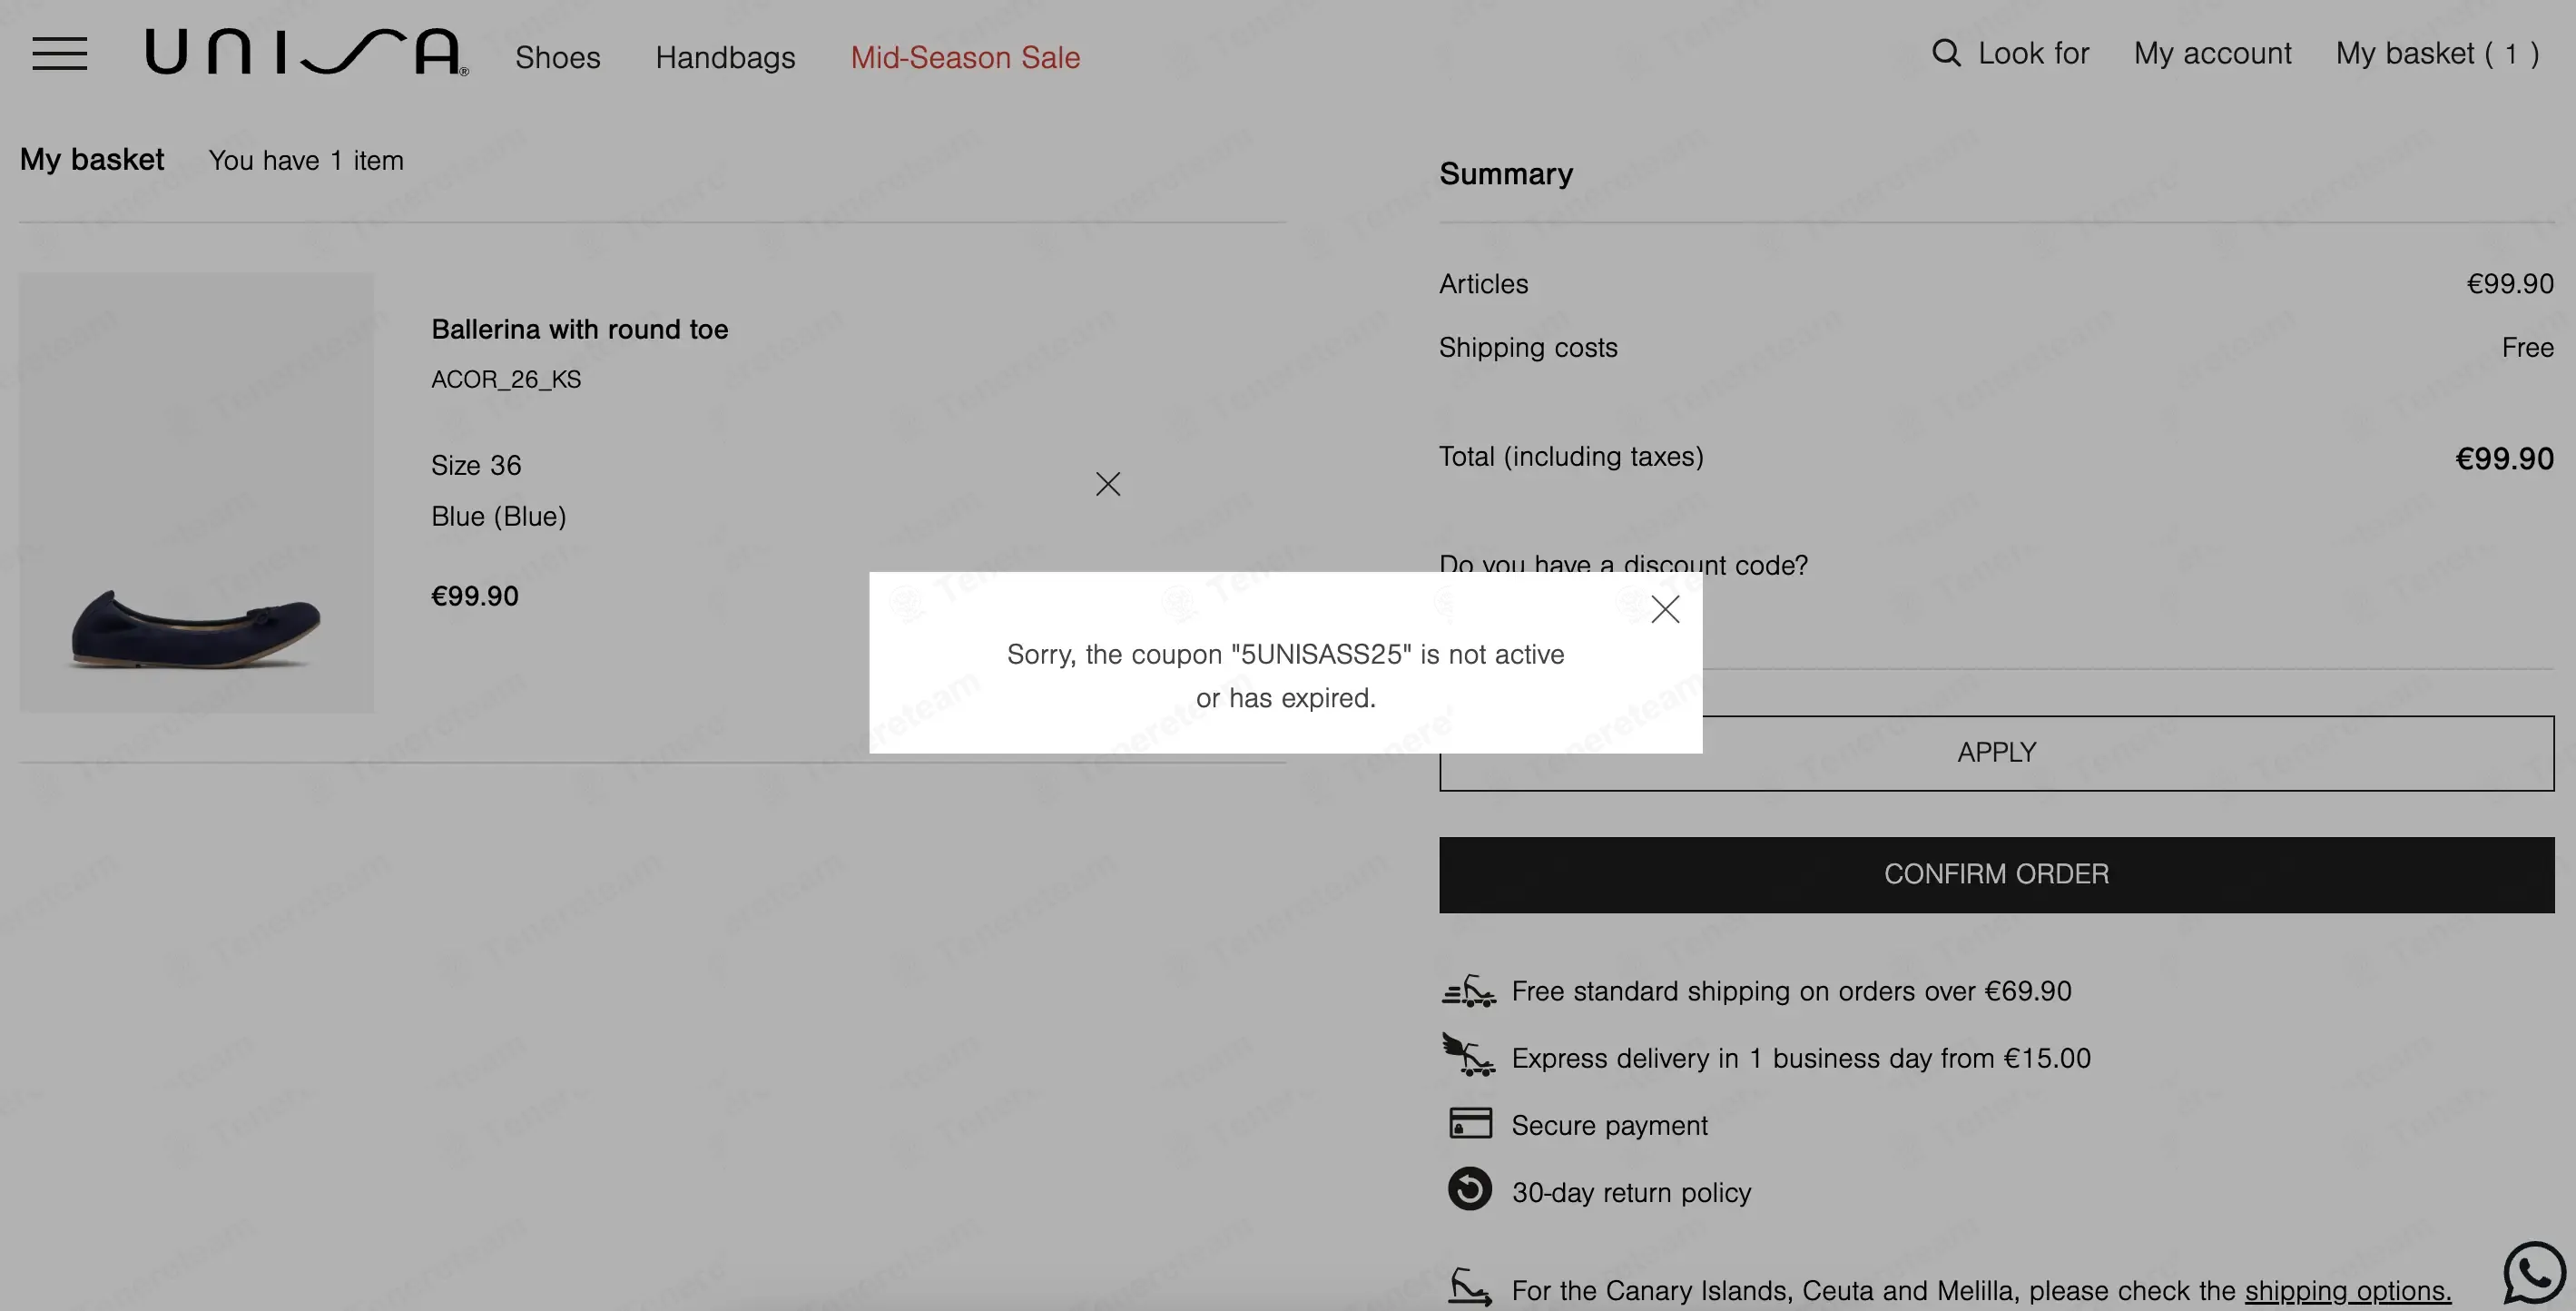2576x1311 pixels.
Task: Click the Canary Islands shipping shoe icon
Action: point(1470,1288)
